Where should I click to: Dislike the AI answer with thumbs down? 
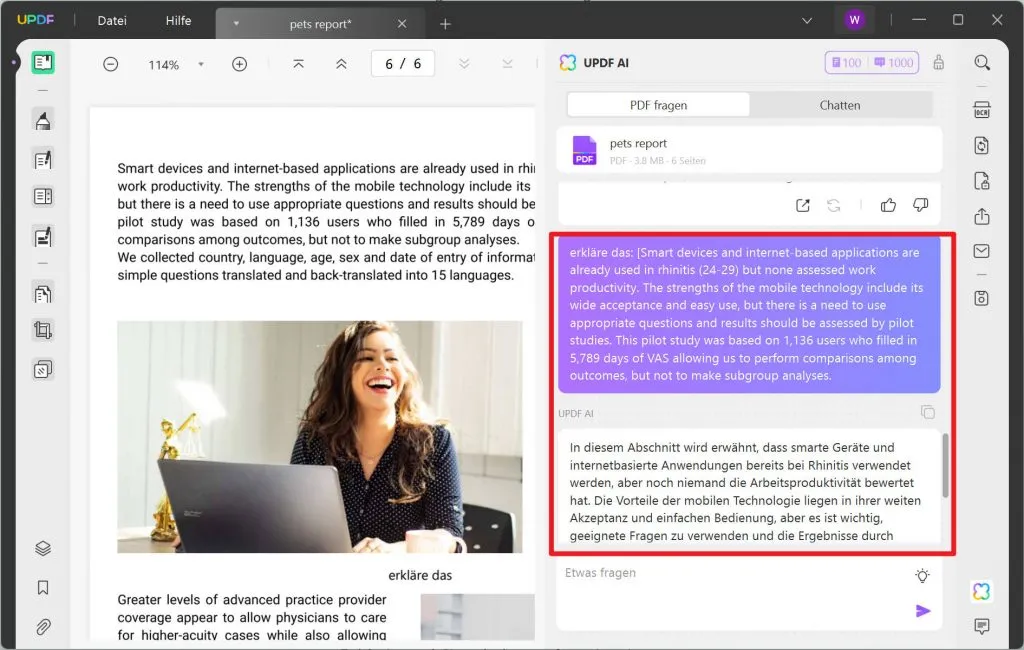pos(921,206)
